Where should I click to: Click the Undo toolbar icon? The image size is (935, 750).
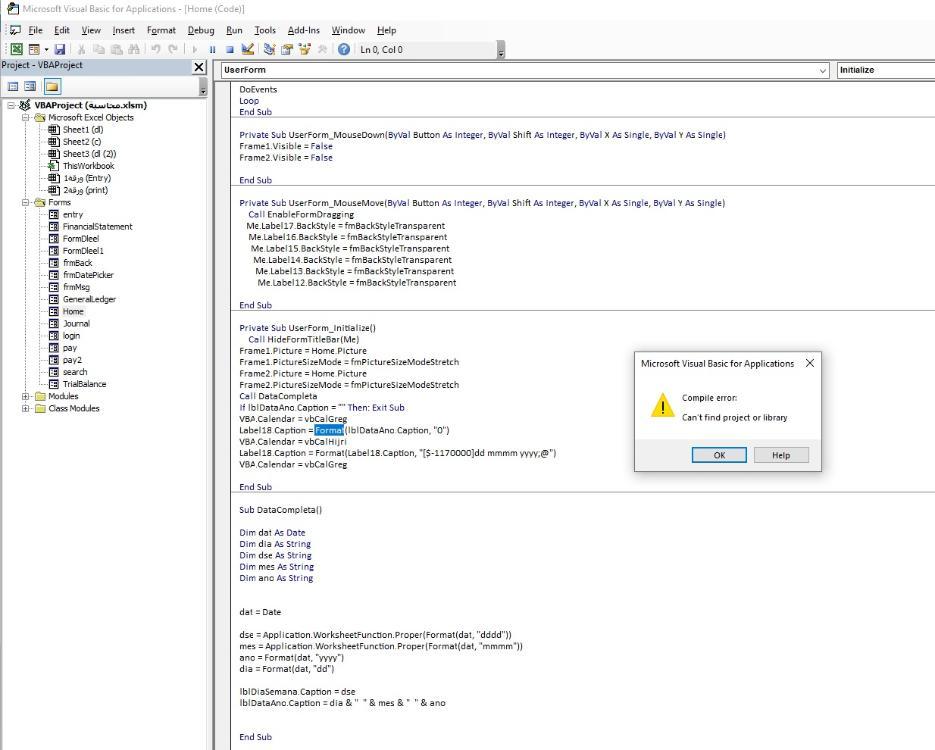click(156, 49)
